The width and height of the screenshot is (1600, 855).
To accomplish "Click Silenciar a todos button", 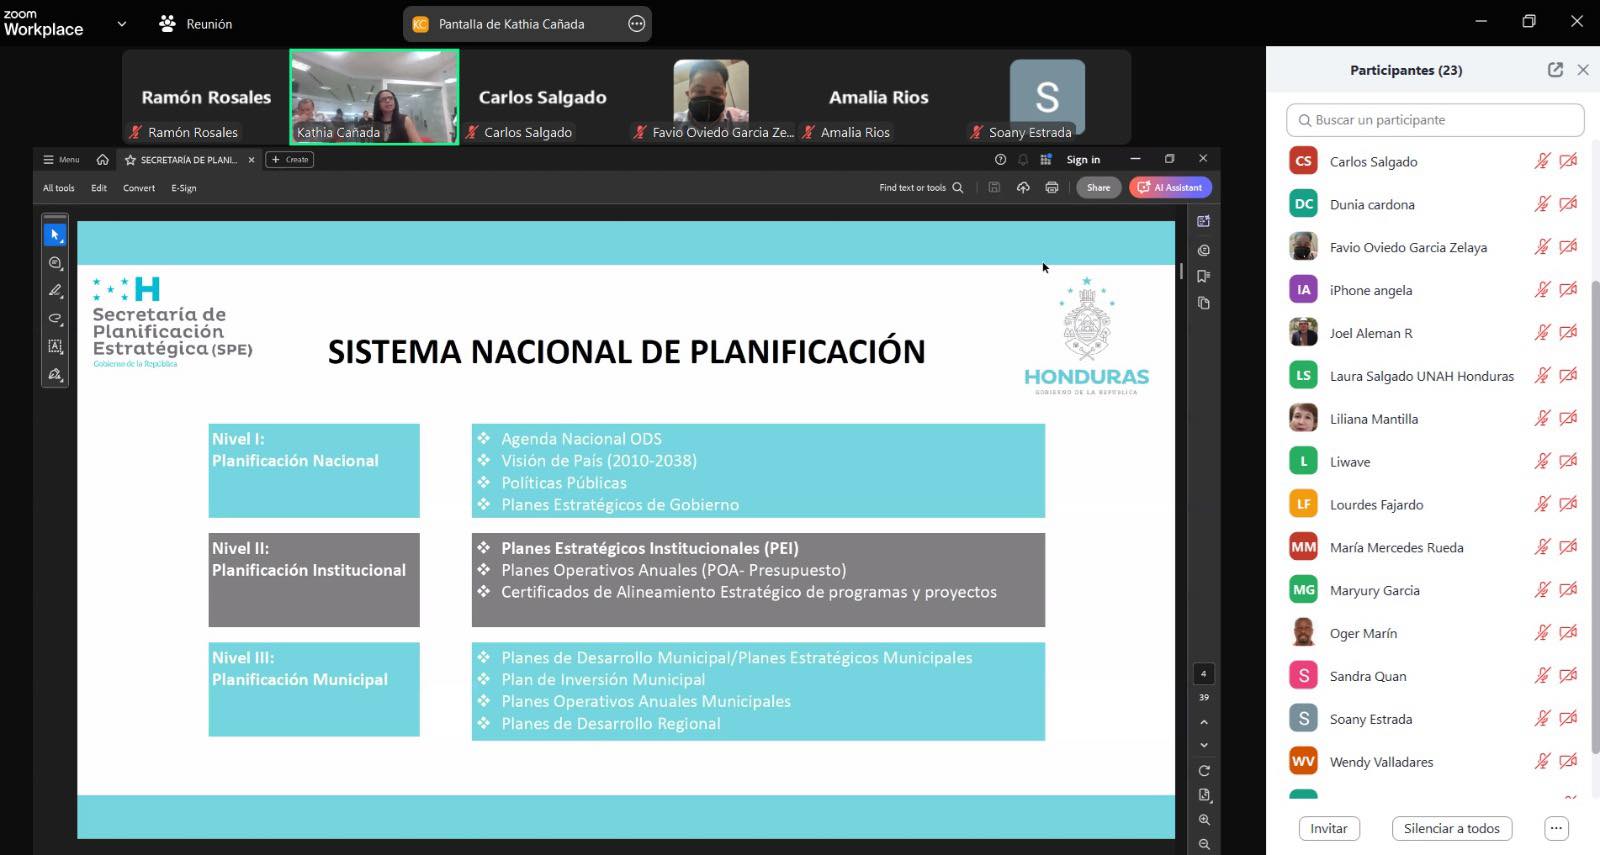I will coord(1451,828).
